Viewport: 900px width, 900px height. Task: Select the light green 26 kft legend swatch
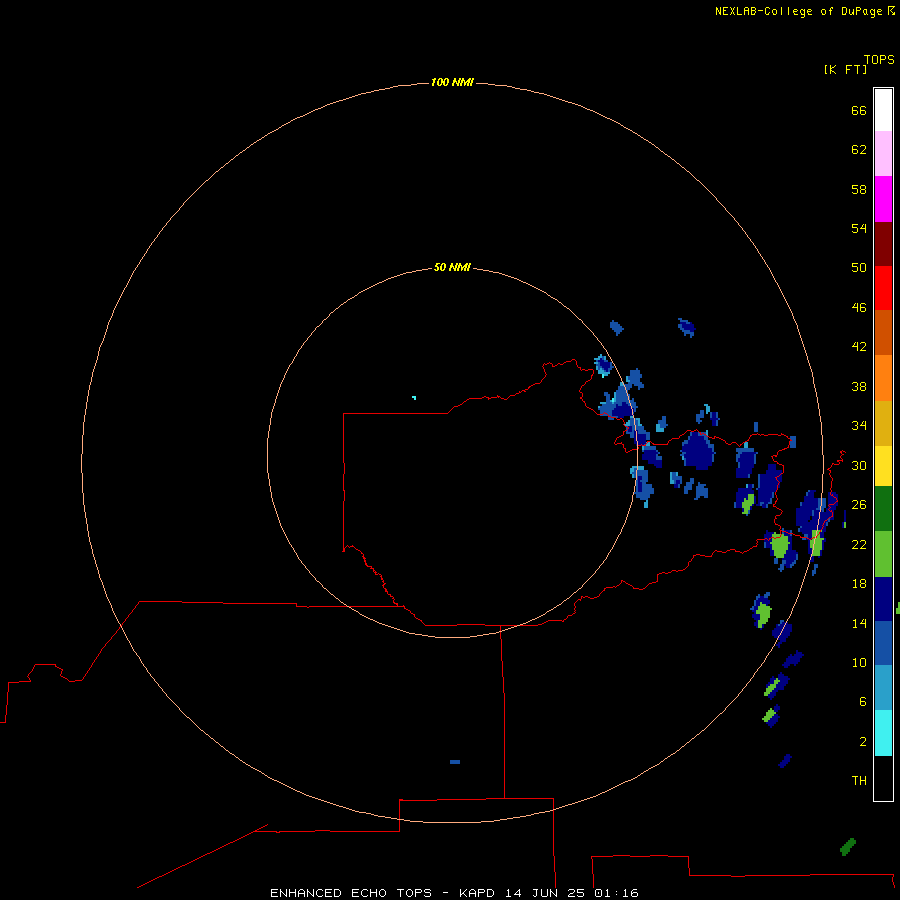click(883, 554)
